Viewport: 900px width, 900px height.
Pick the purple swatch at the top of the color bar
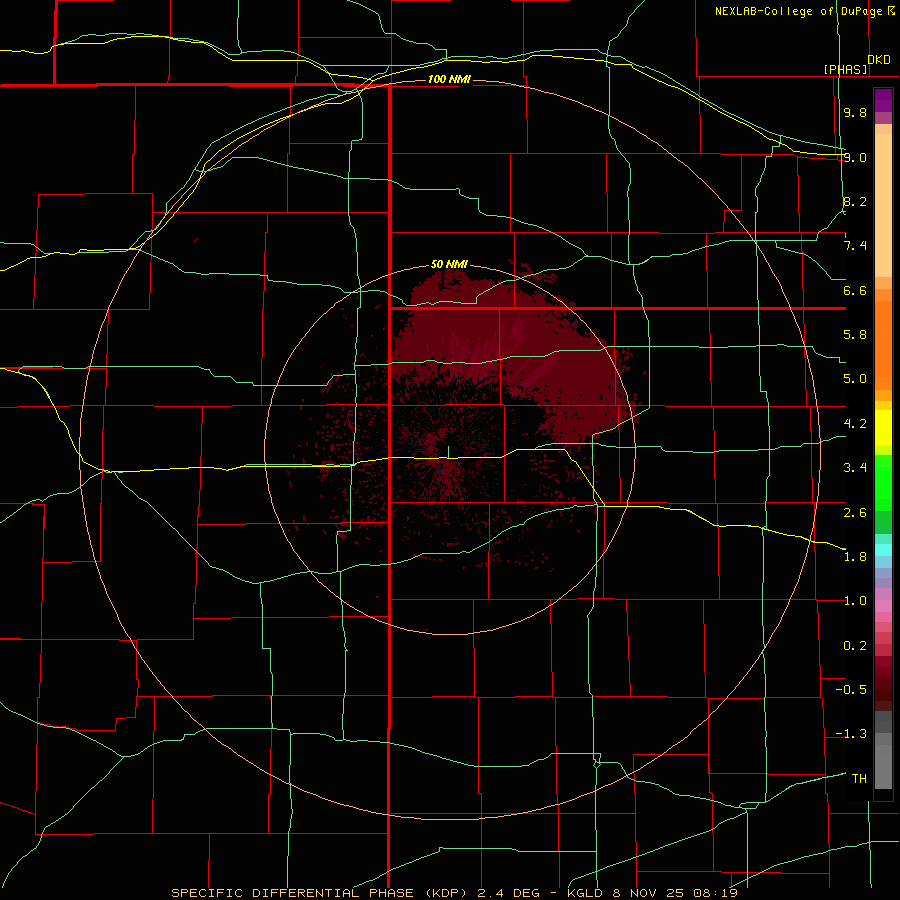883,100
